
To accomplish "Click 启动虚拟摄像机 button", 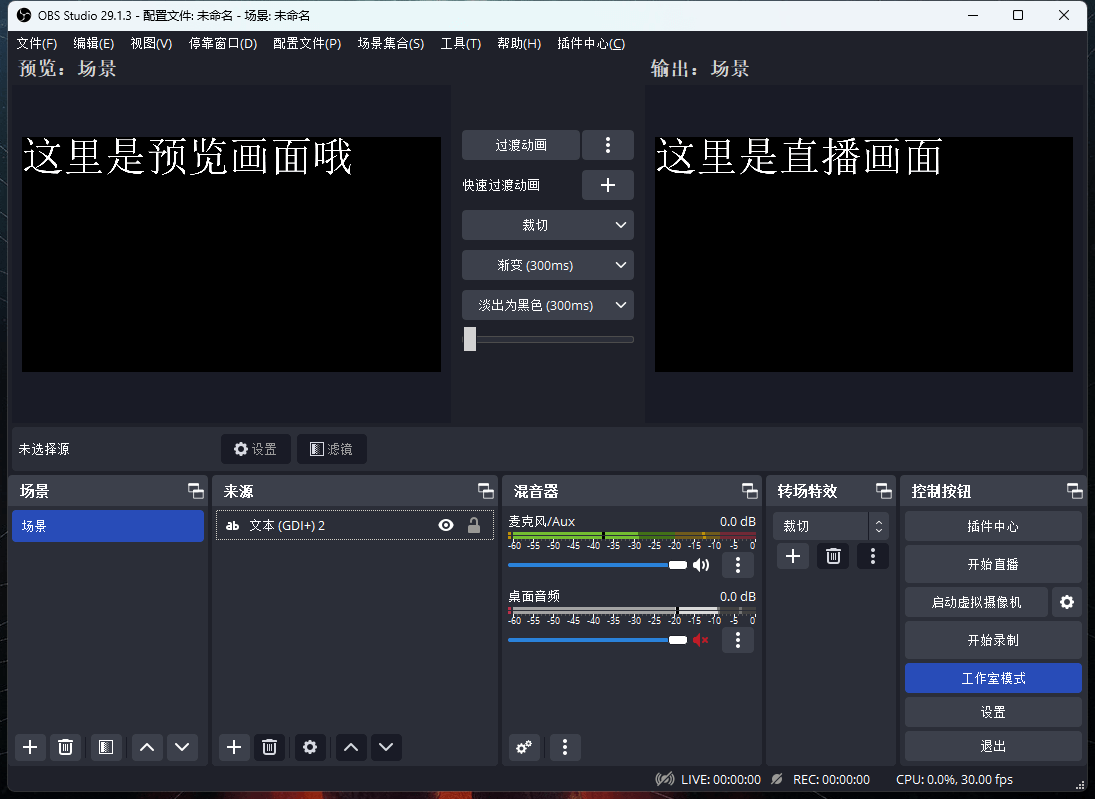I will [x=976, y=602].
